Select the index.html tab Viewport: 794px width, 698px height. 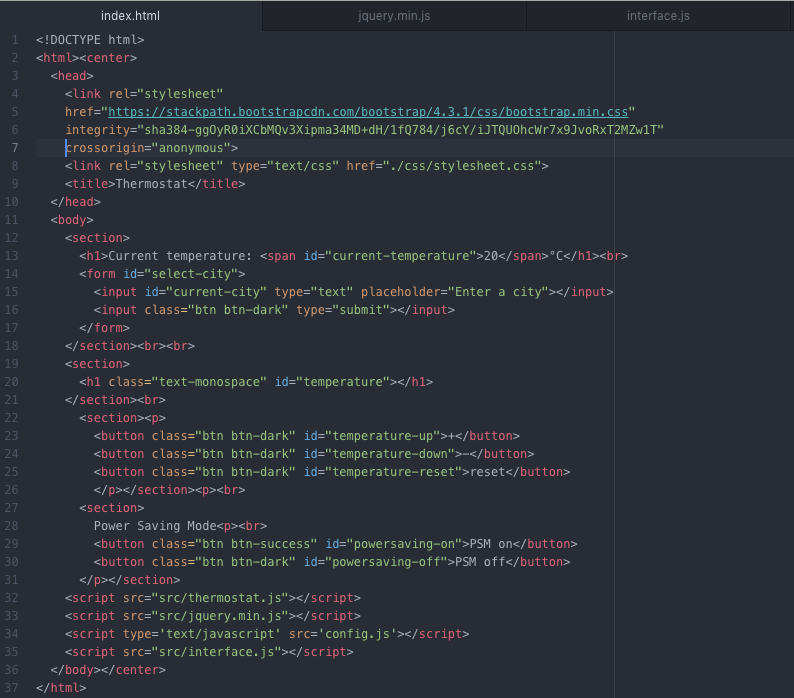coord(130,16)
